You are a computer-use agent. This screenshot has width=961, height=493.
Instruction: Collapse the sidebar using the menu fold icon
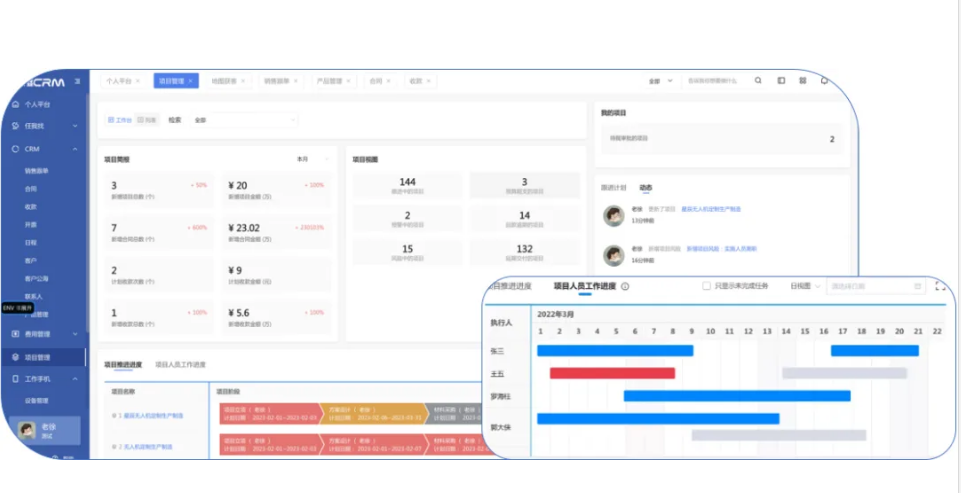tap(77, 81)
